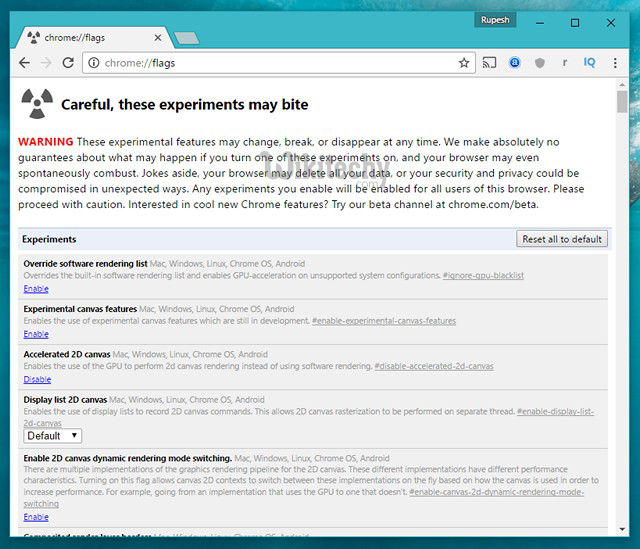Click the browser back arrow
The height and width of the screenshot is (549, 640).
(x=24, y=62)
